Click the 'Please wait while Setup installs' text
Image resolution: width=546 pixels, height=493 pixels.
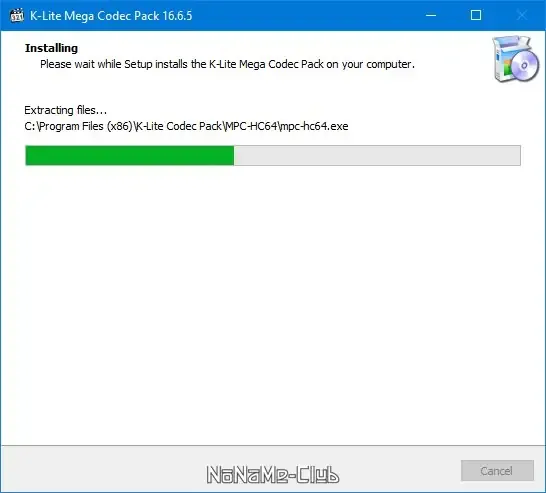tap(227, 64)
